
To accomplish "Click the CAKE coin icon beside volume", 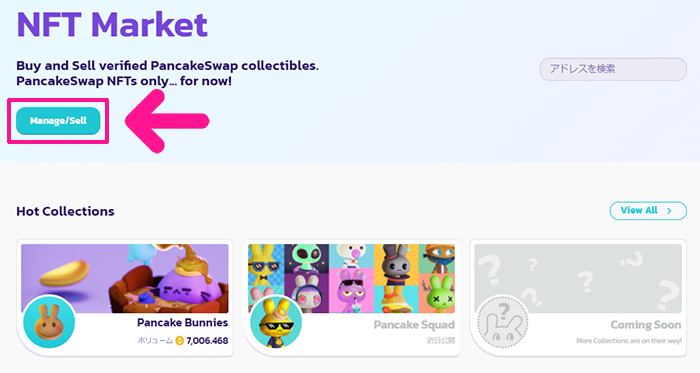I will (179, 341).
